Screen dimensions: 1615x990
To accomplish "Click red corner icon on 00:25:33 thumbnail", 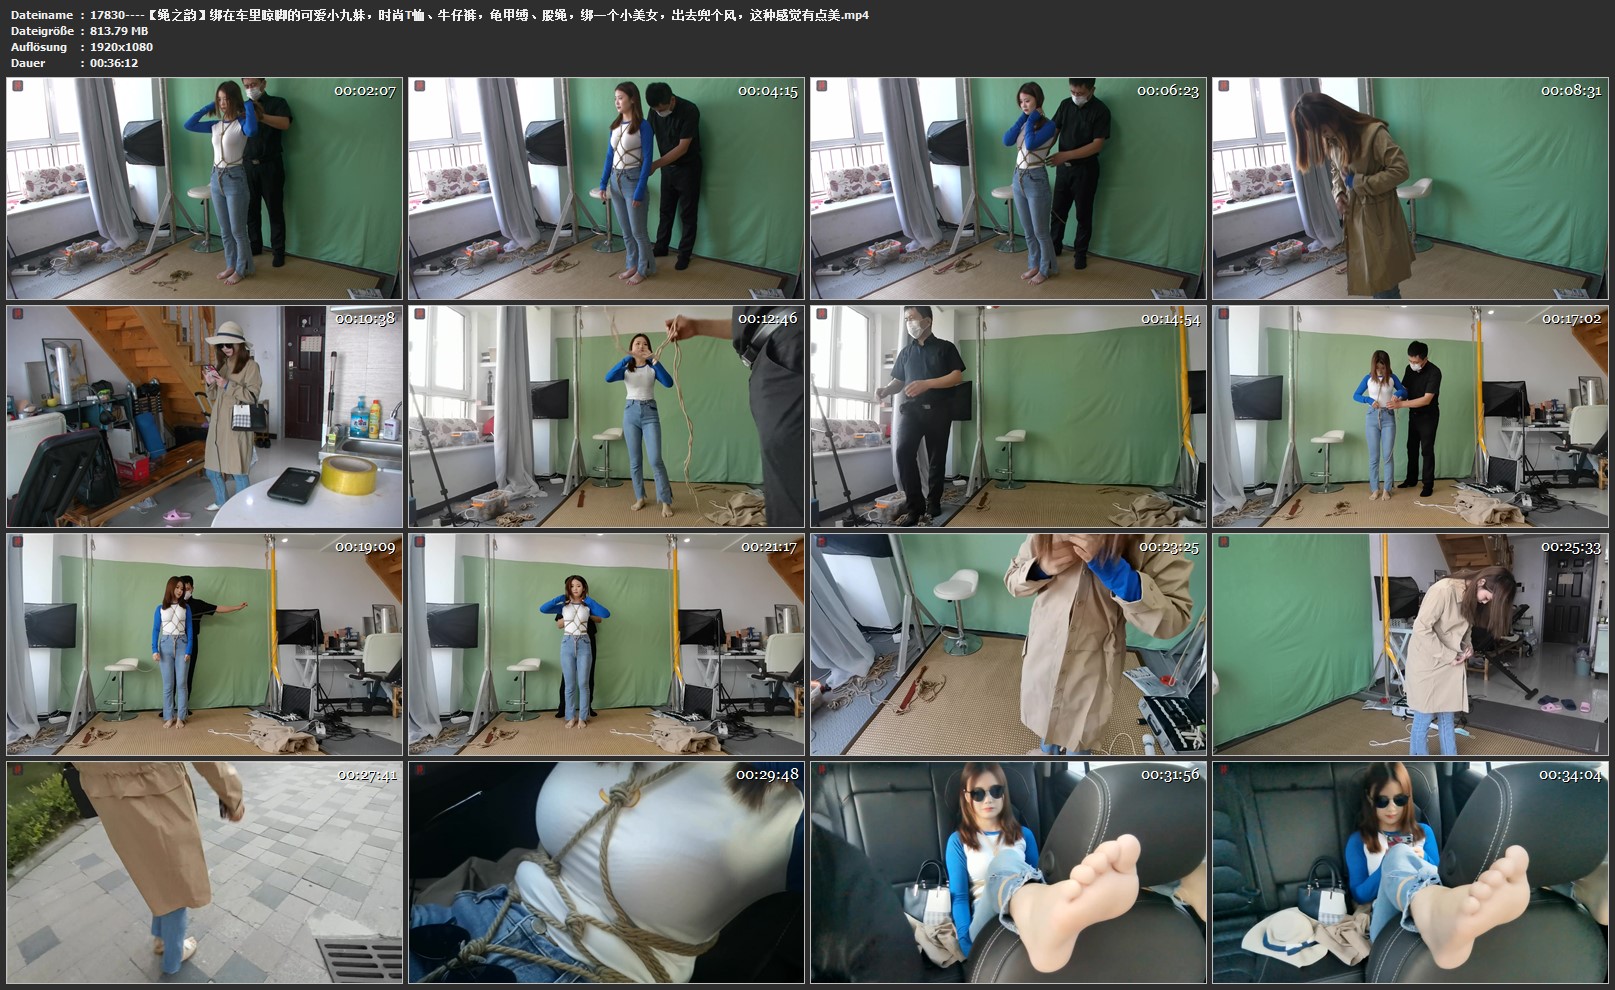I will [x=1224, y=543].
